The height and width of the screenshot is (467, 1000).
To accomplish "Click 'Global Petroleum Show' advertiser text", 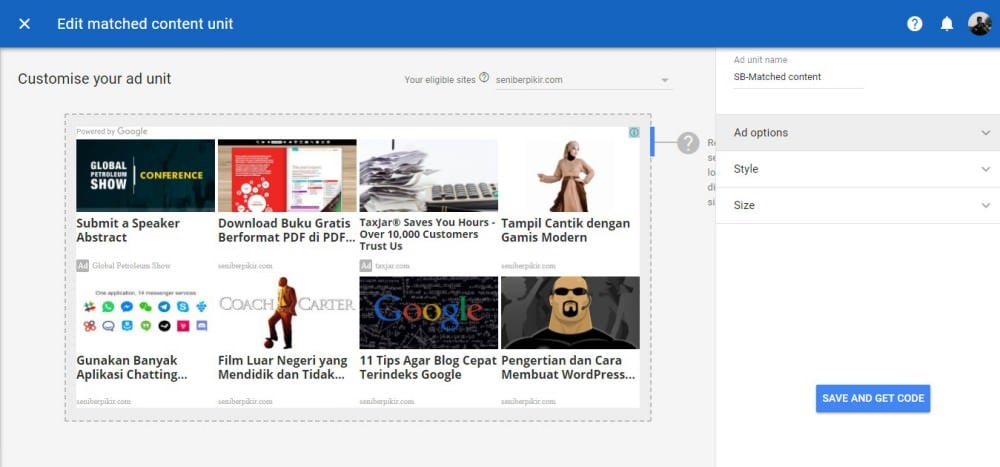I will pyautogui.click(x=131, y=266).
